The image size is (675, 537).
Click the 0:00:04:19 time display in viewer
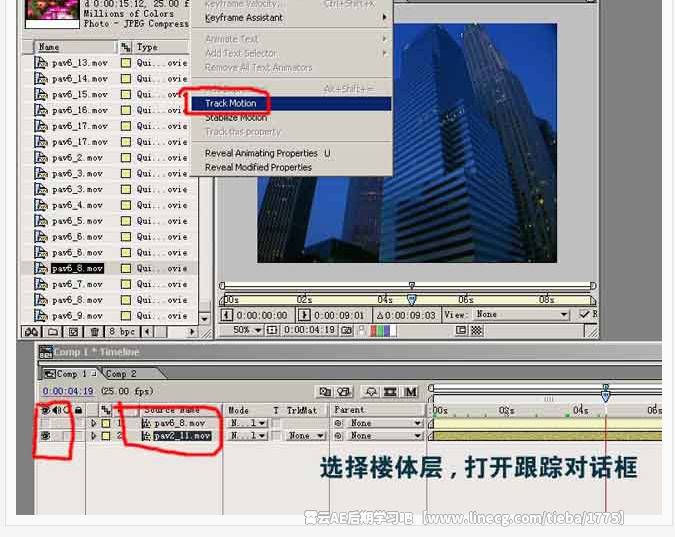coord(309,330)
